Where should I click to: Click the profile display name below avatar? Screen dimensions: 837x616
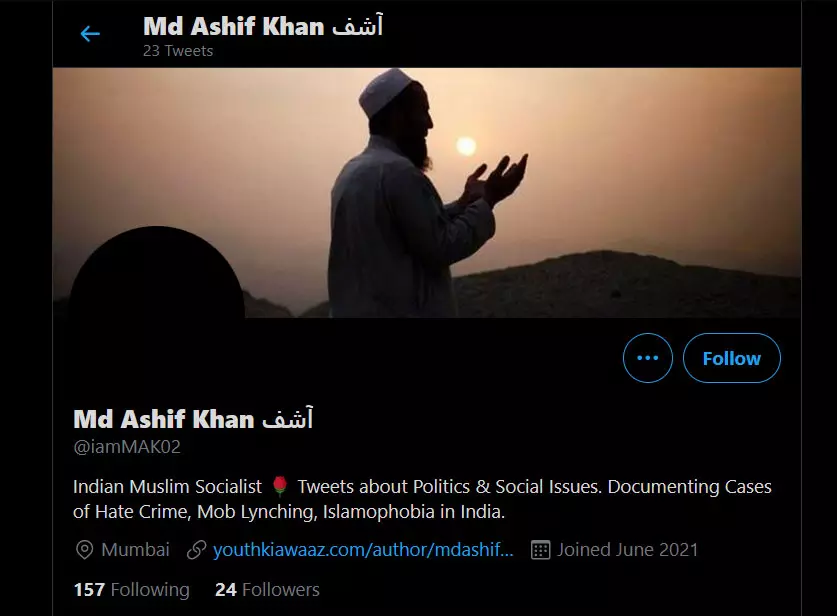coord(193,419)
